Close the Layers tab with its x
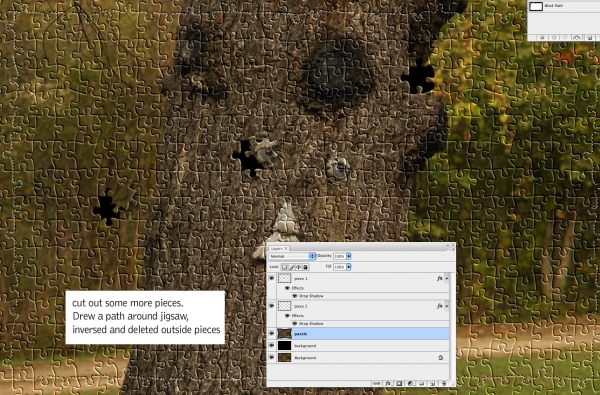The width and height of the screenshot is (600, 395). [286, 248]
